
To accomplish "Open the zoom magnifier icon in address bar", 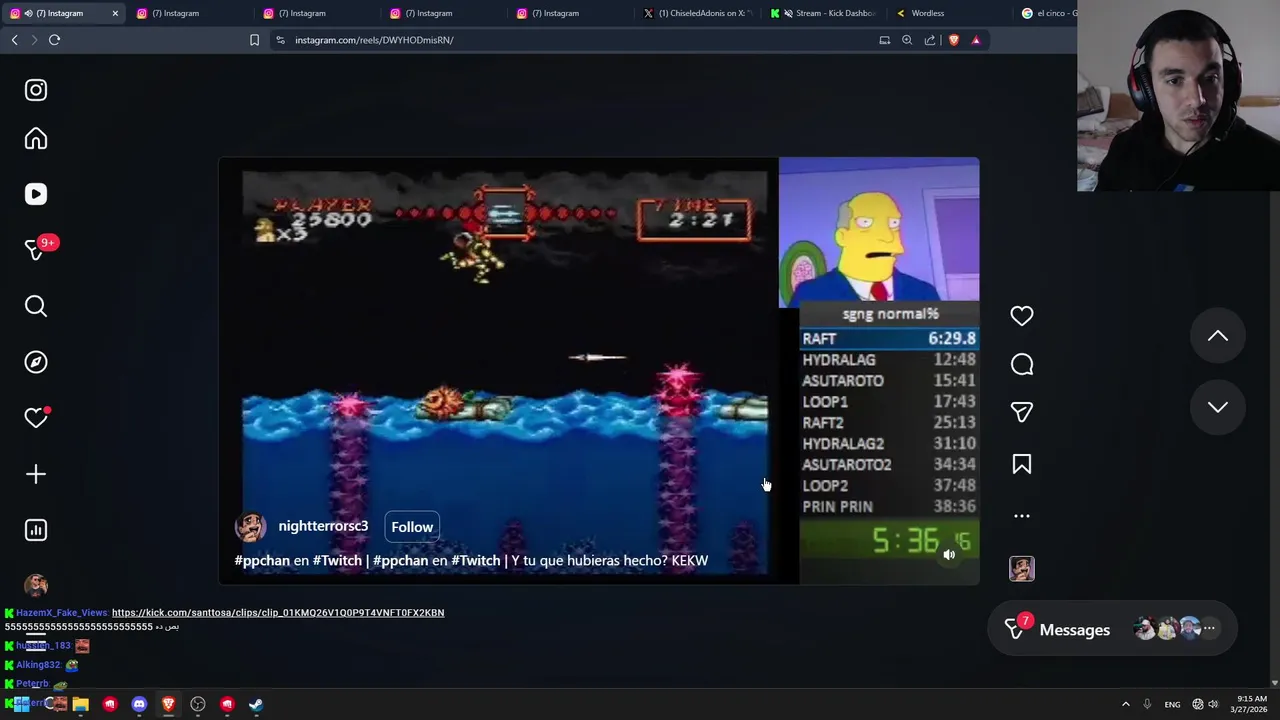I will point(907,40).
